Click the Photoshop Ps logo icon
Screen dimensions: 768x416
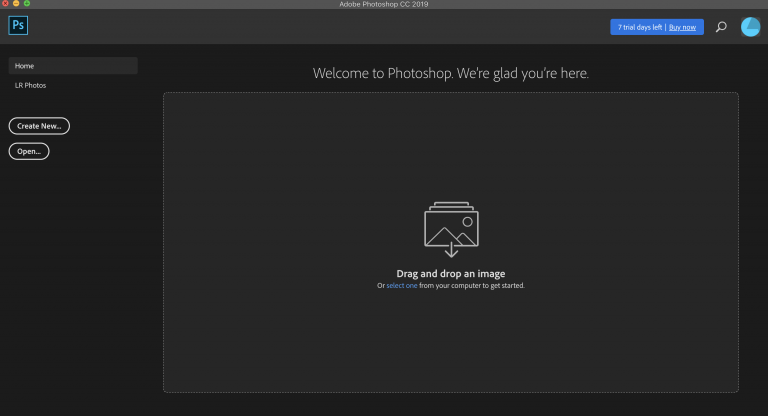(18, 25)
